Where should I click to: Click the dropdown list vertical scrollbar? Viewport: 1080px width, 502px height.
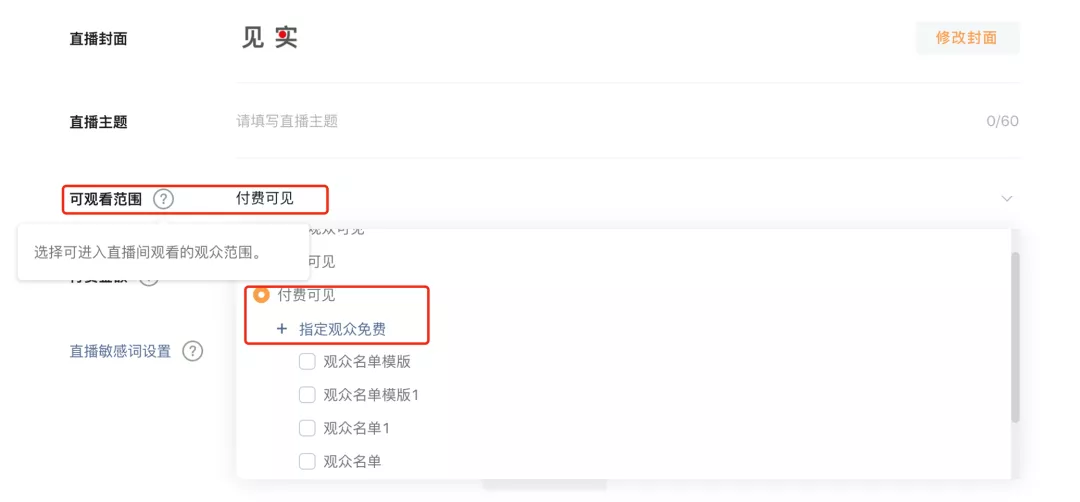click(1015, 336)
